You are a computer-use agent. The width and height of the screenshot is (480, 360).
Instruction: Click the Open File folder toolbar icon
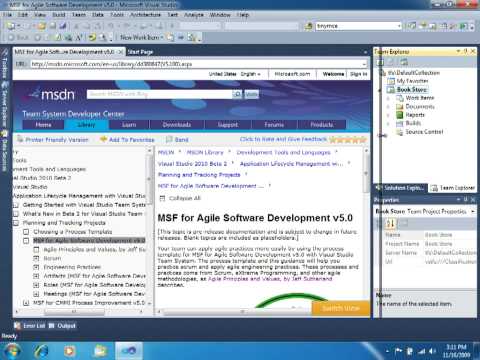[42, 26]
